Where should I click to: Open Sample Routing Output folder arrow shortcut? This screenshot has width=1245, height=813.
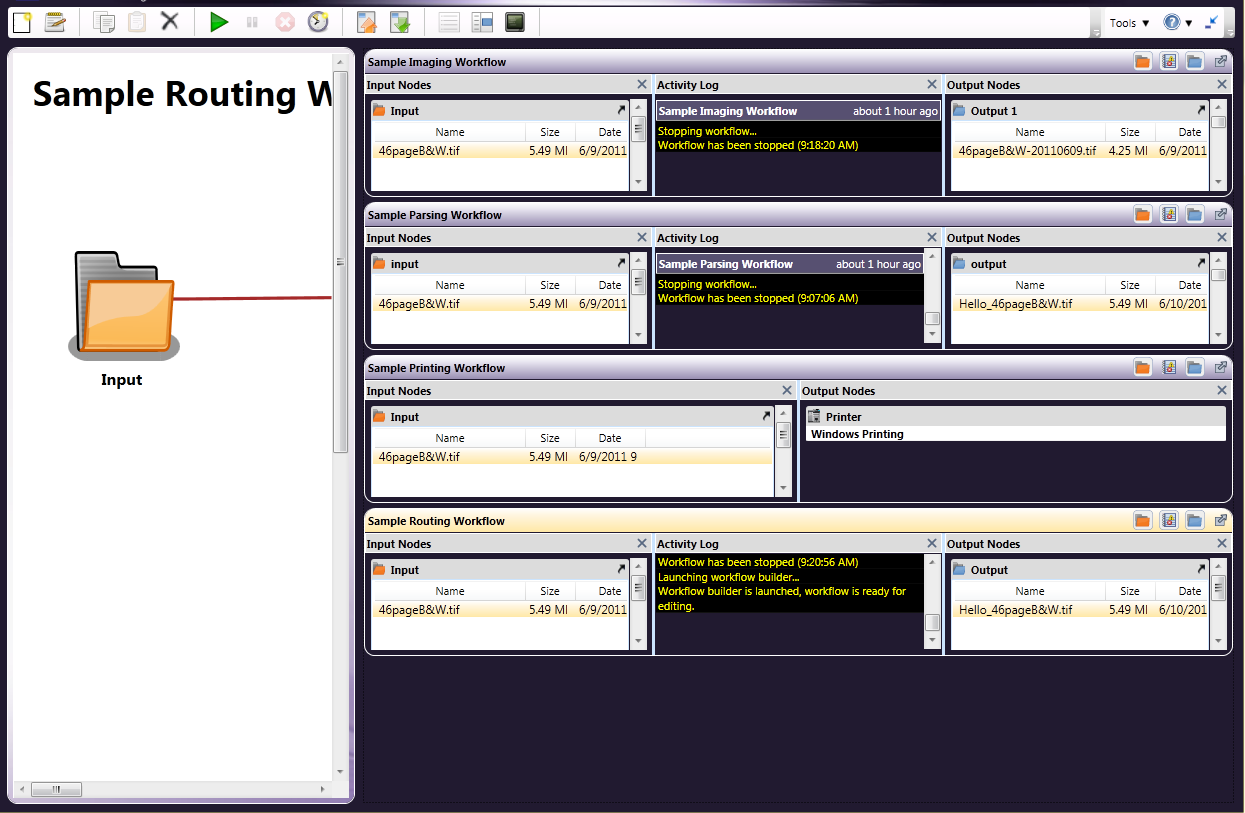[x=1201, y=569]
